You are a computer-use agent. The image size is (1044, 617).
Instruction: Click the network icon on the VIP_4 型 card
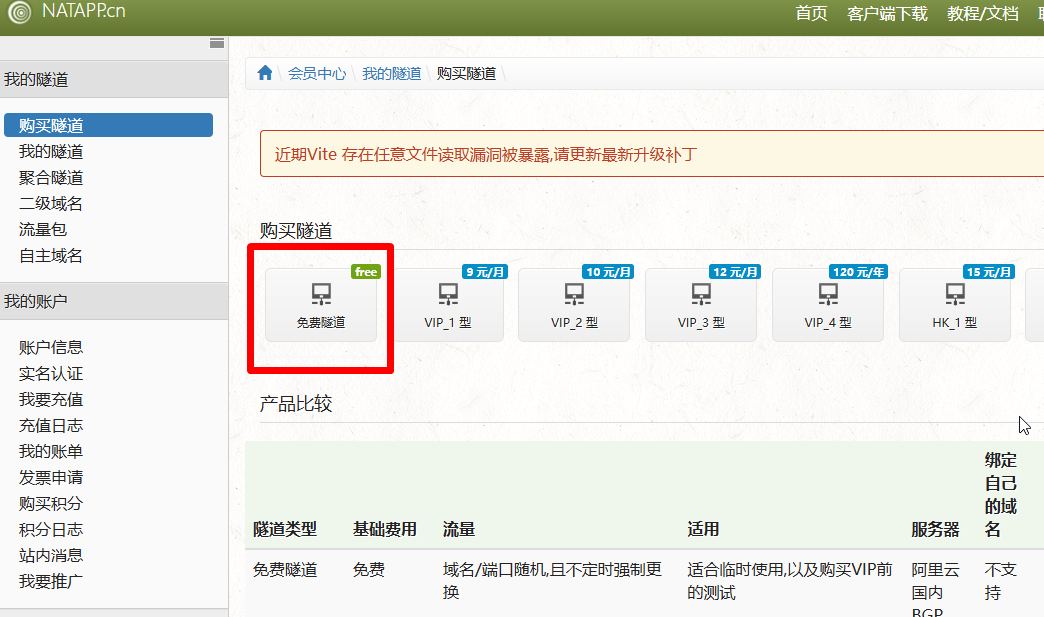[x=828, y=294]
